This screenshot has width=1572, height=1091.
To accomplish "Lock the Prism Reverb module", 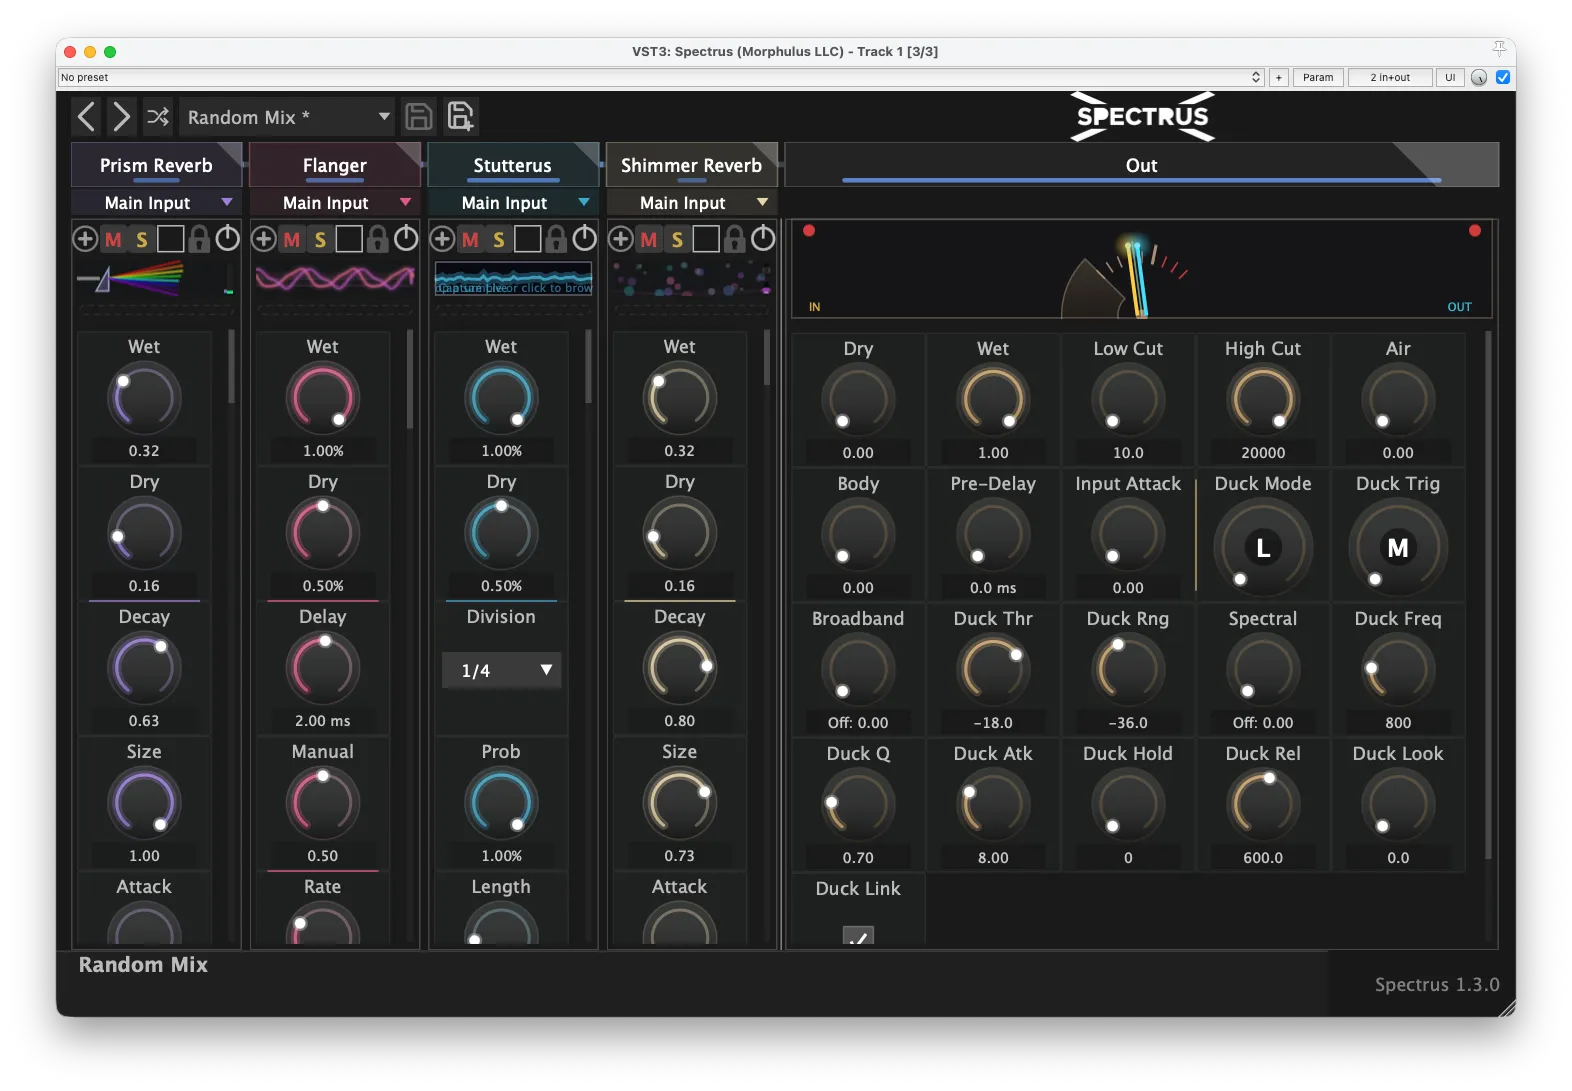I will pos(199,239).
